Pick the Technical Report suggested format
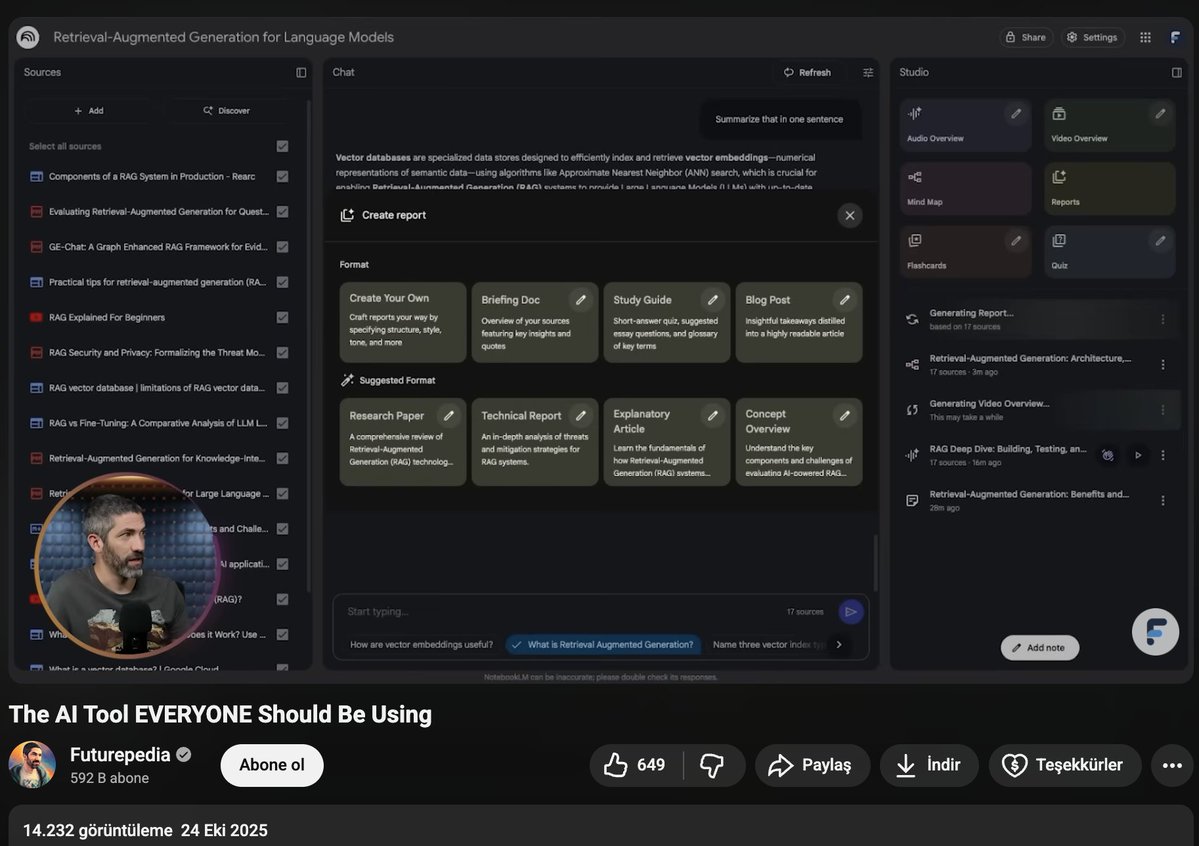Screen dimensions: 1199x846 pyautogui.click(x=535, y=441)
